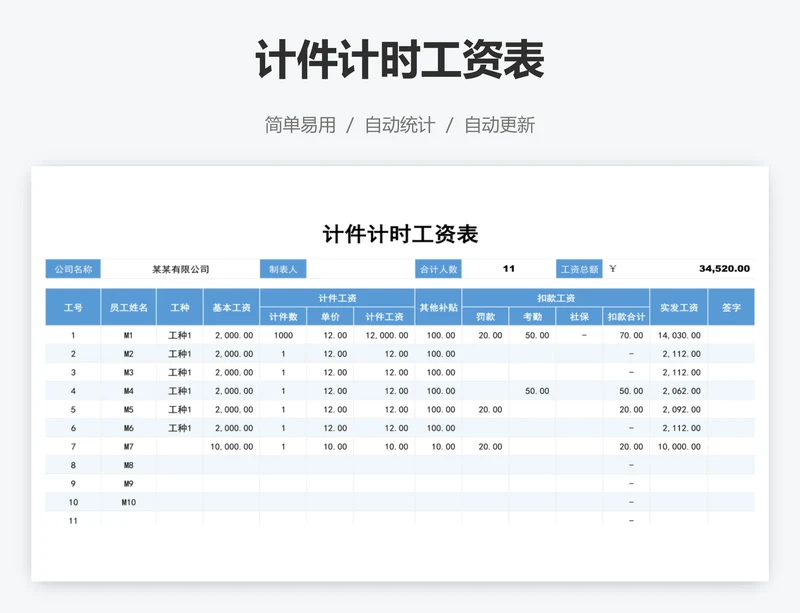Click the 基本工资 column header

231,307
